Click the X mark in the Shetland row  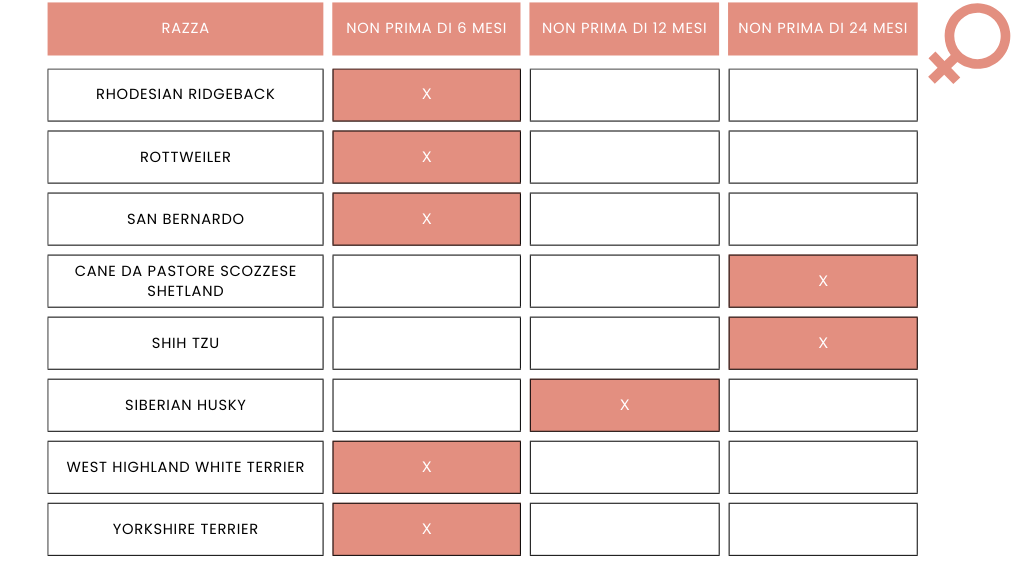(x=822, y=281)
